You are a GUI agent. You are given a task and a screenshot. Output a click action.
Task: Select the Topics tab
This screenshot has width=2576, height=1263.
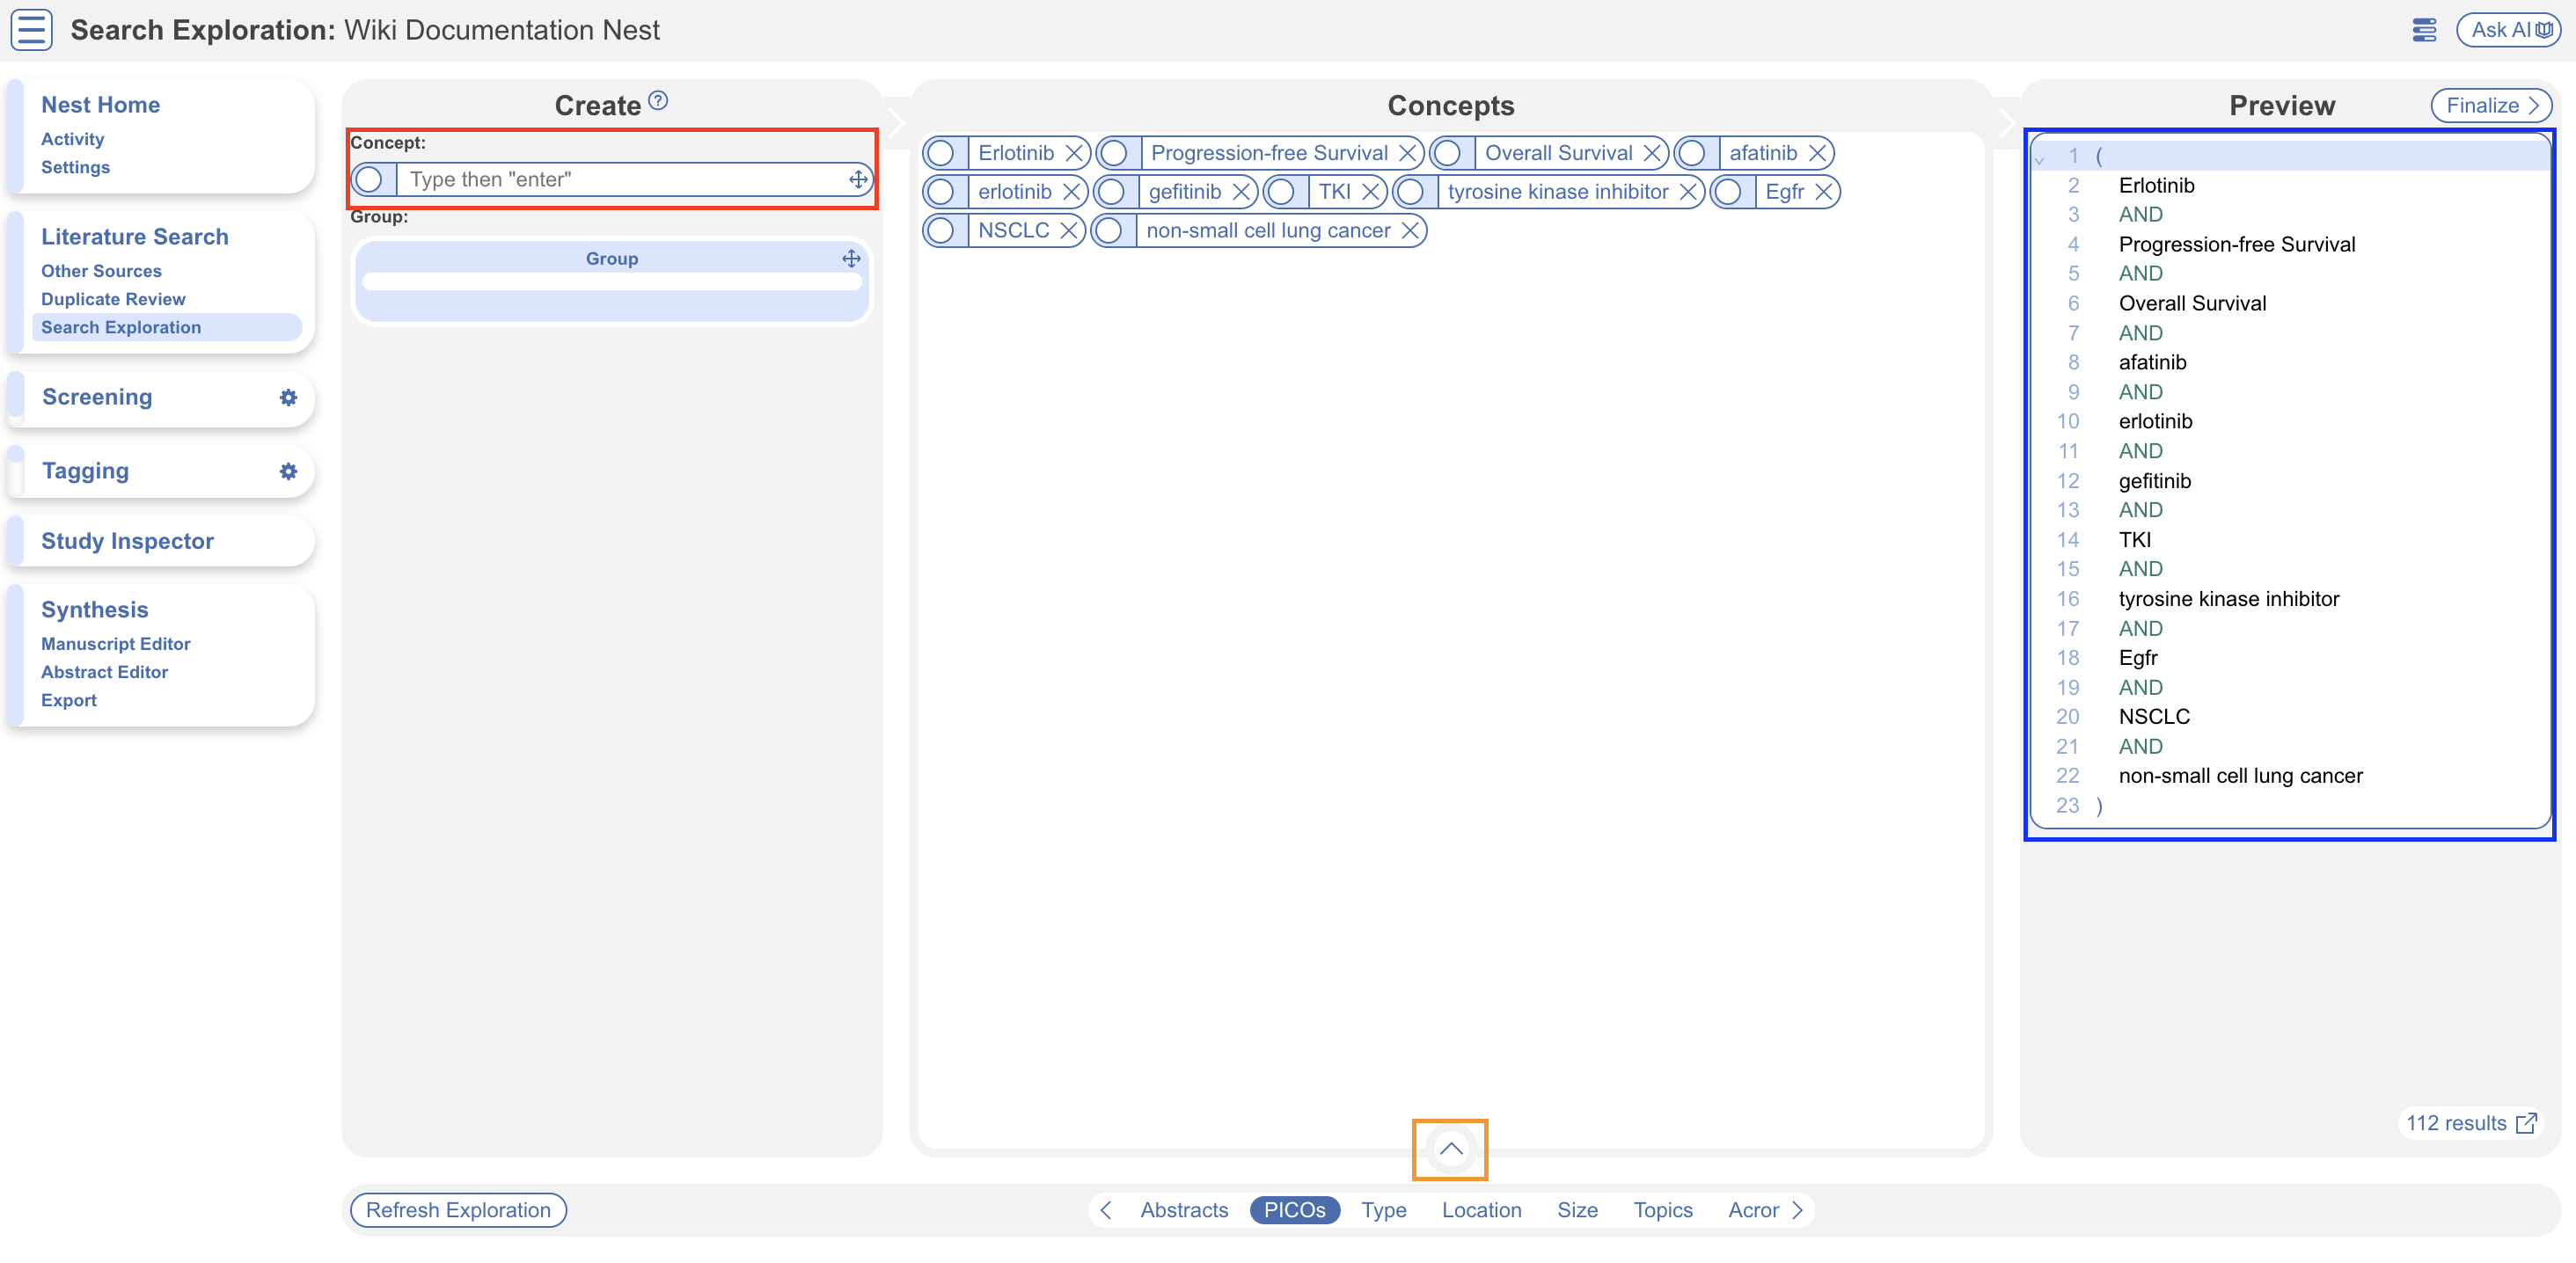pyautogui.click(x=1662, y=1210)
